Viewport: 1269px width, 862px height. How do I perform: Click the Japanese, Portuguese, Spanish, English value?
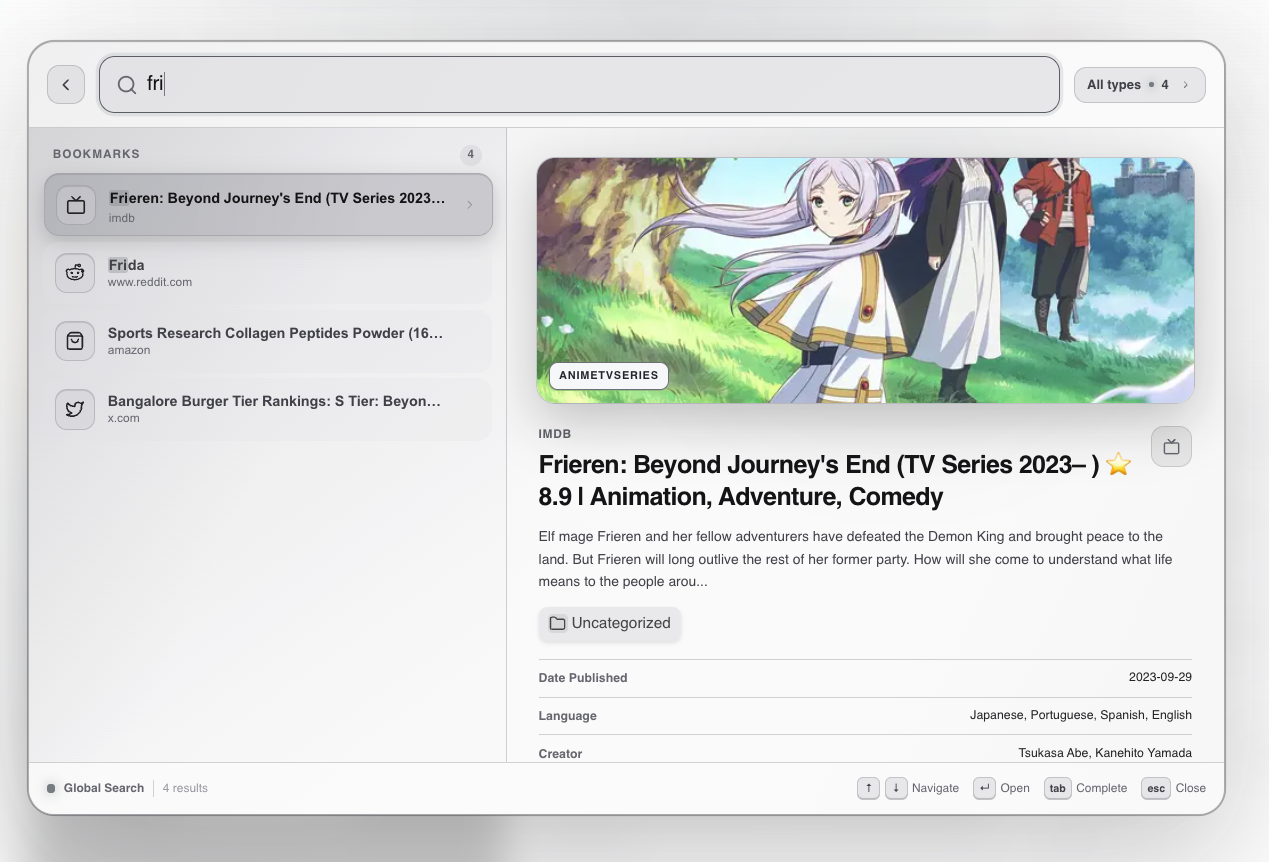[x=1081, y=715]
